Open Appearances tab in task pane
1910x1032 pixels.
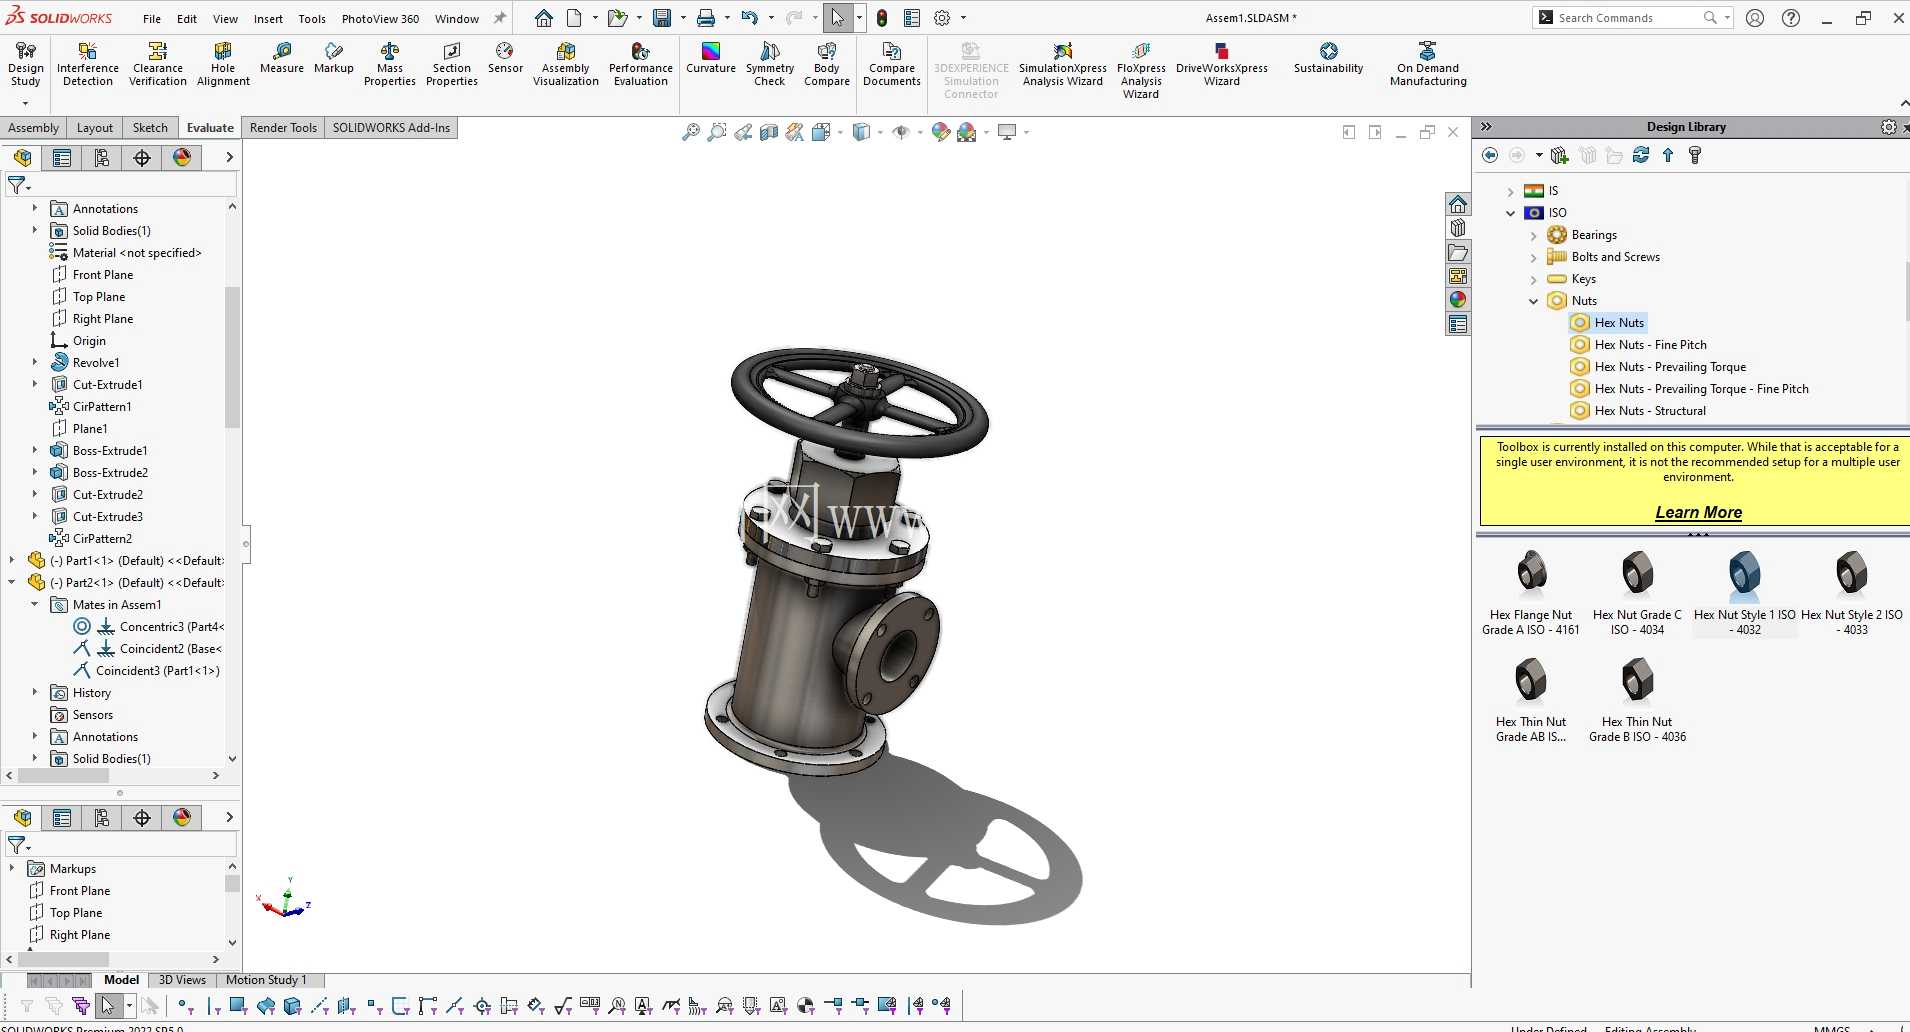[1458, 300]
